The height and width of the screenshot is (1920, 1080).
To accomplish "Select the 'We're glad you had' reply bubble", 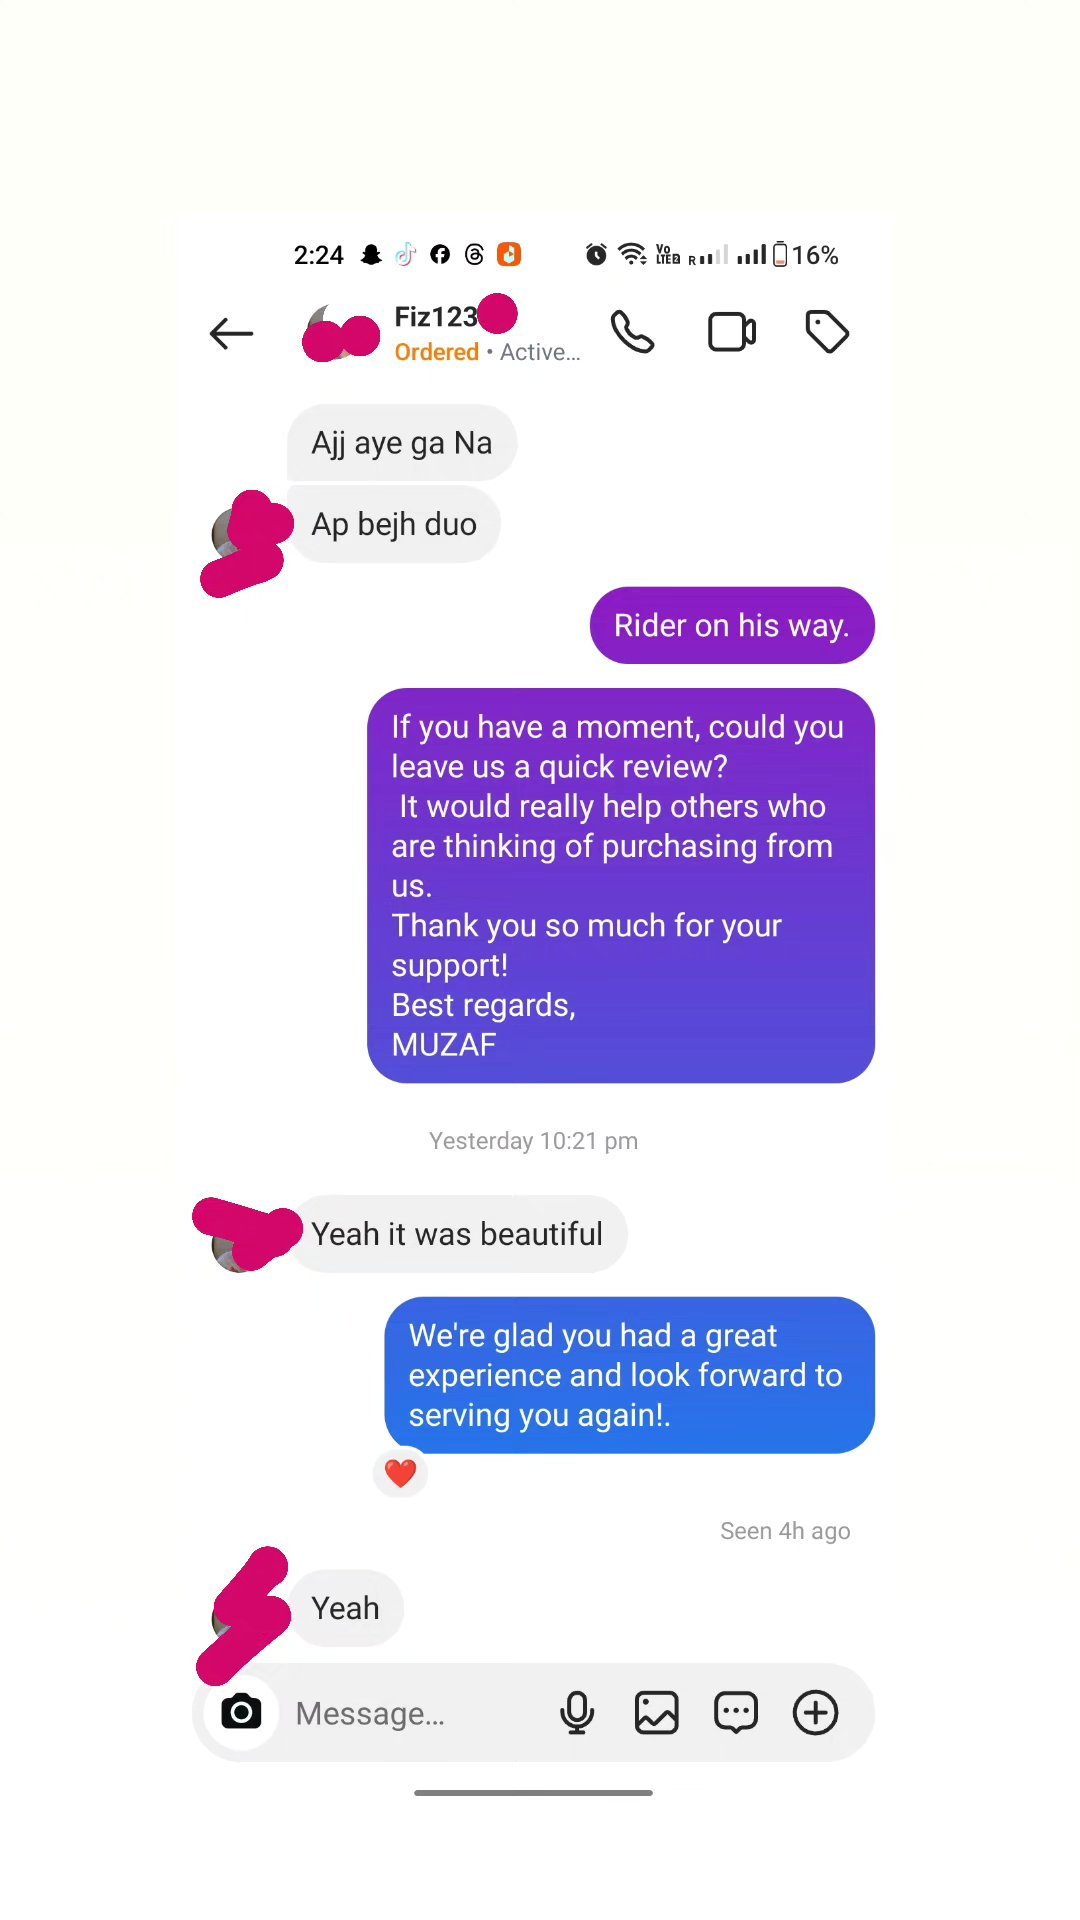I will point(630,1375).
